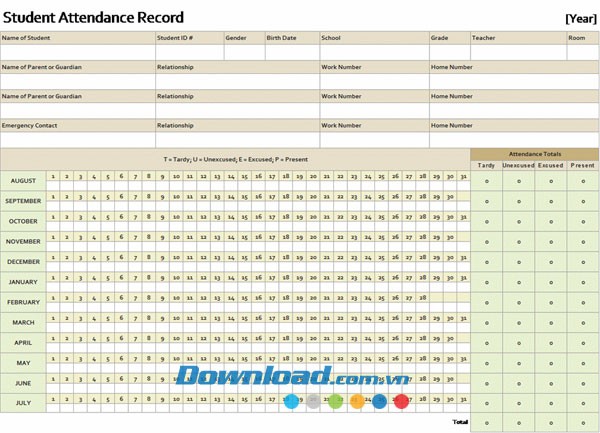Click the Attendance Totals header
This screenshot has height=433, width=600.
point(535,154)
